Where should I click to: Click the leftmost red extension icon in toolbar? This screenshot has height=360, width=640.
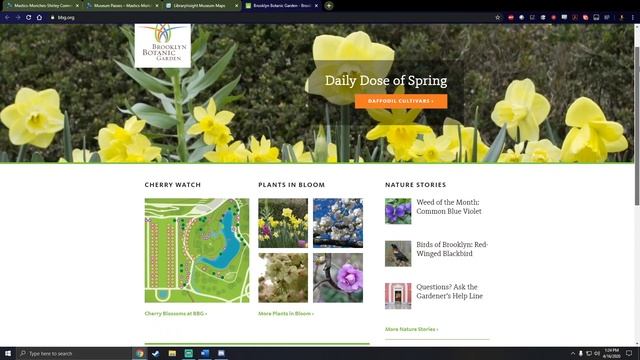click(511, 18)
